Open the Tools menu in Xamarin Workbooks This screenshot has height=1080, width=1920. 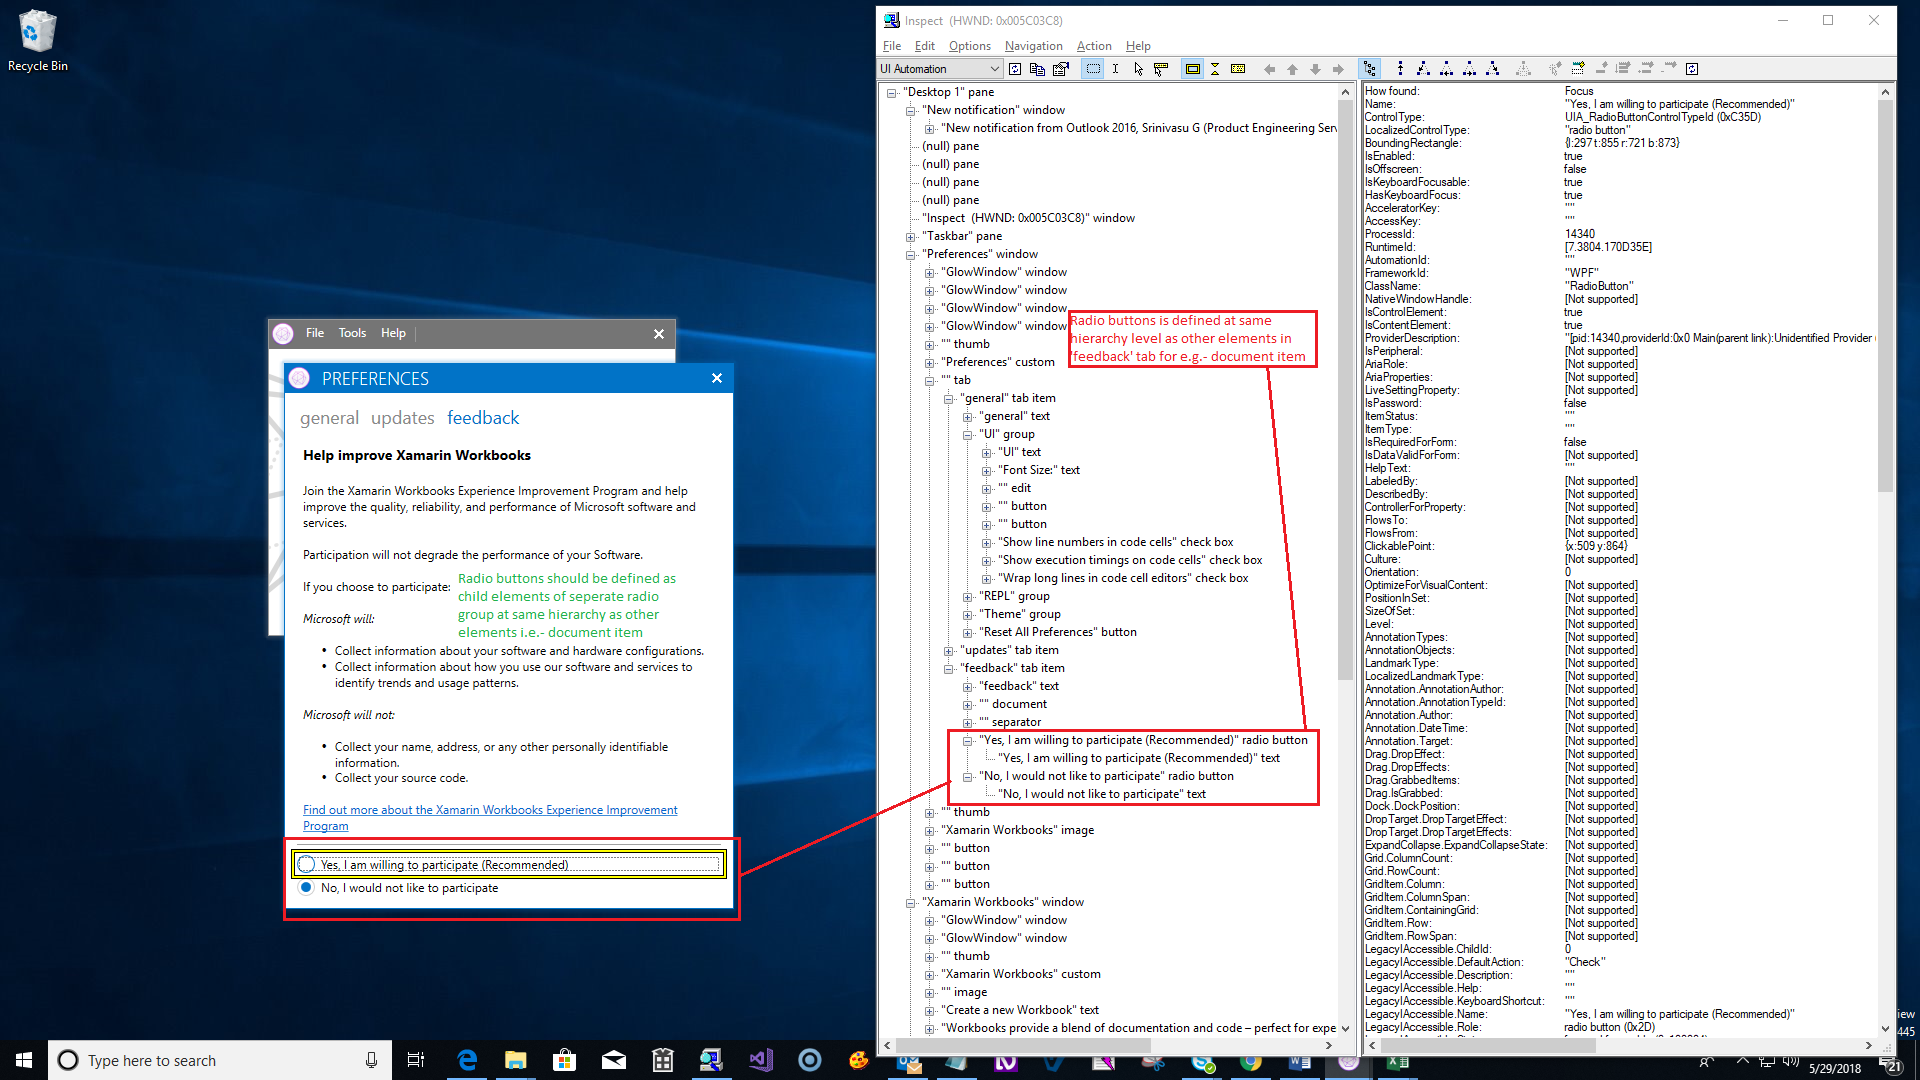[352, 333]
